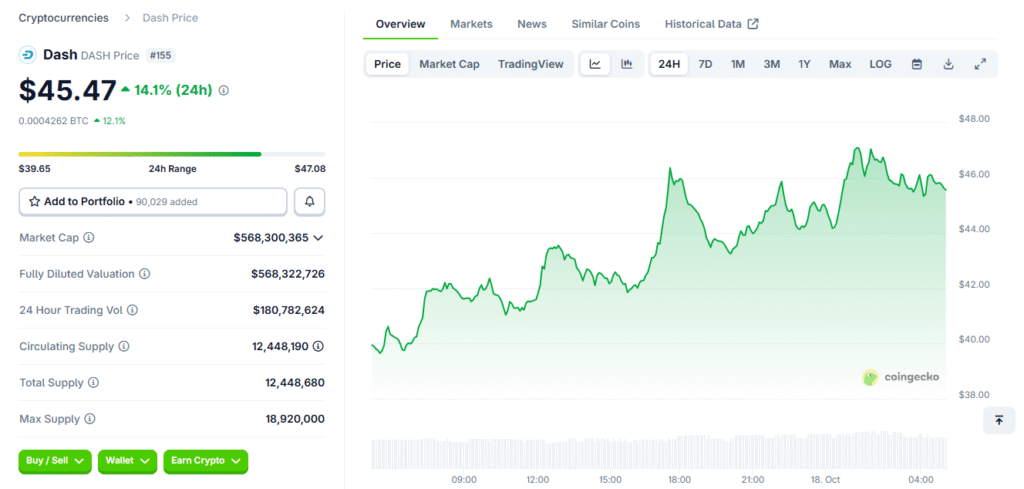Click the price alert bell icon

point(310,202)
